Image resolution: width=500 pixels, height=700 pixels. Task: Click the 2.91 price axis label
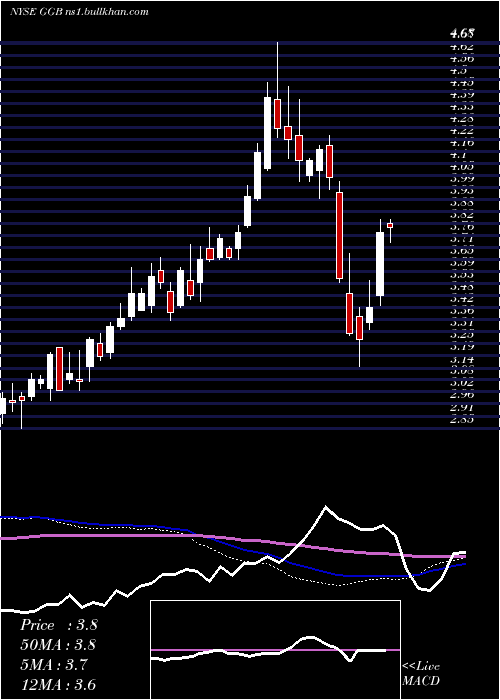click(462, 408)
